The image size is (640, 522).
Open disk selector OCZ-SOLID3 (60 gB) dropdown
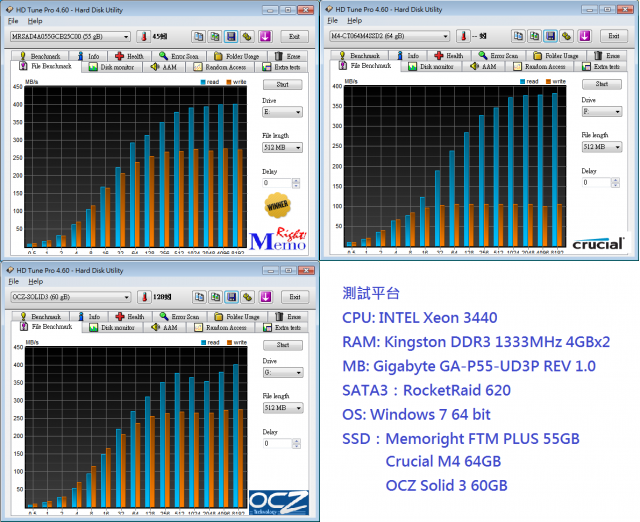tap(71, 297)
